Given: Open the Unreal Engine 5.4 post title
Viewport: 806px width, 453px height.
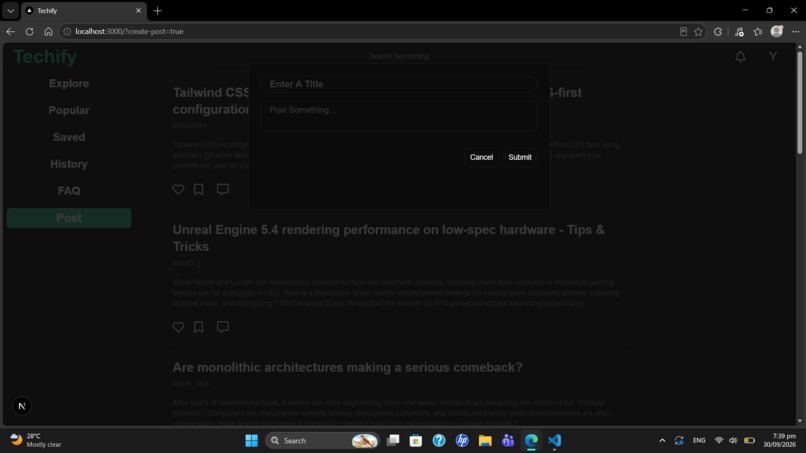Looking at the screenshot, I should [389, 238].
